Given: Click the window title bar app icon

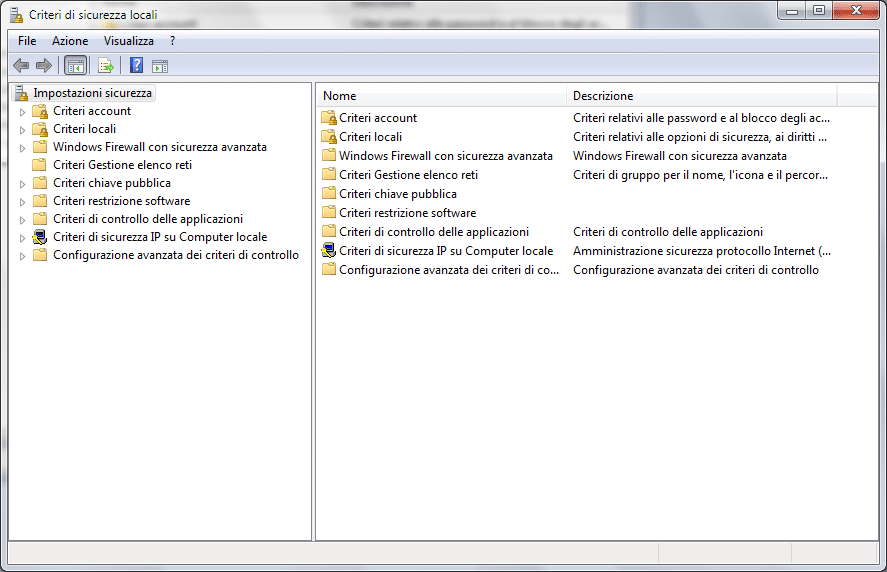Looking at the screenshot, I should [17, 14].
